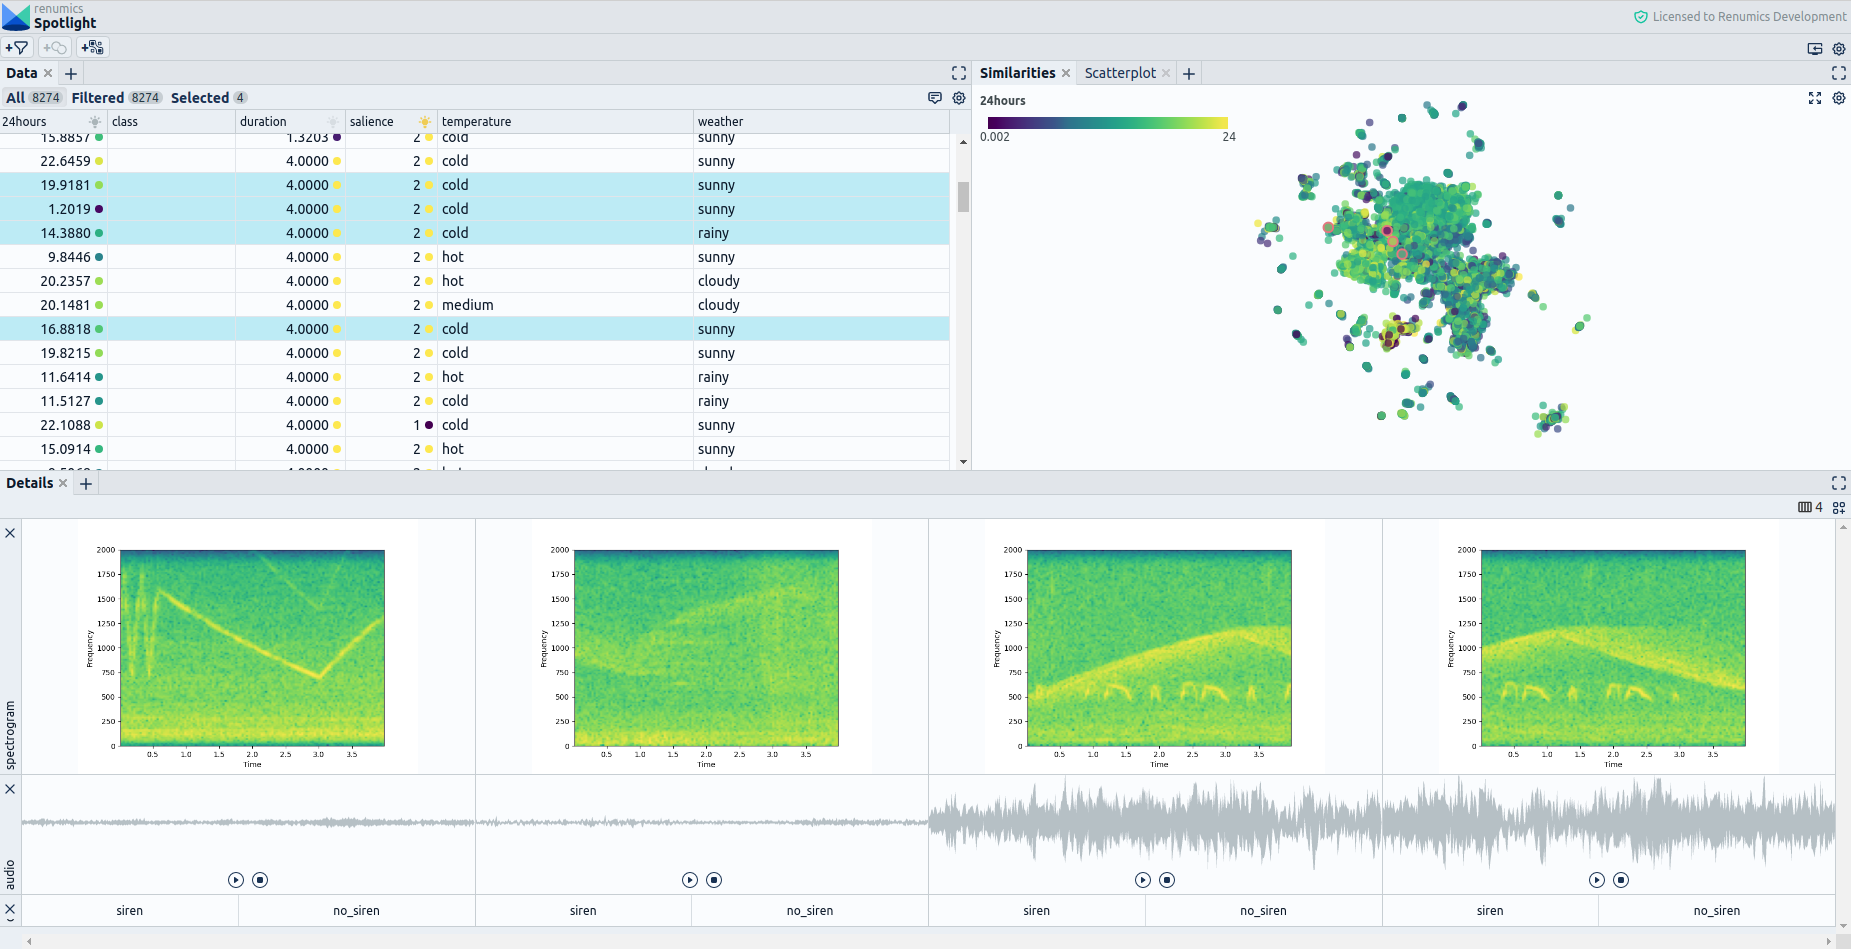Click the column count icon in Details
Image resolution: width=1851 pixels, height=949 pixels.
1810,507
